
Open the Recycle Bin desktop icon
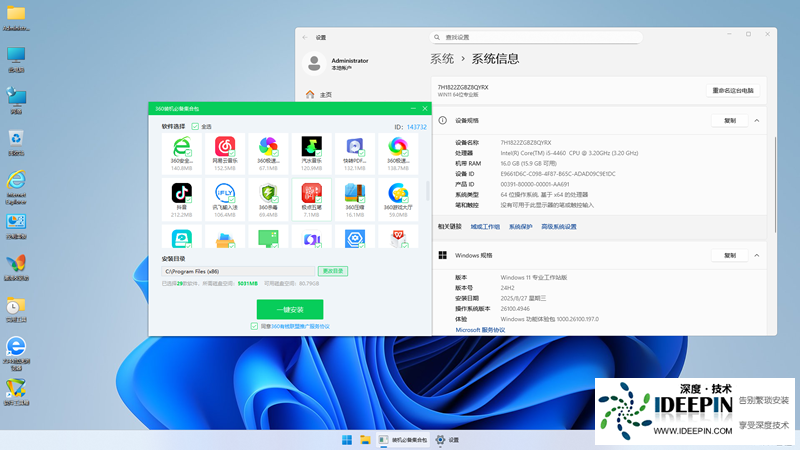point(16,143)
